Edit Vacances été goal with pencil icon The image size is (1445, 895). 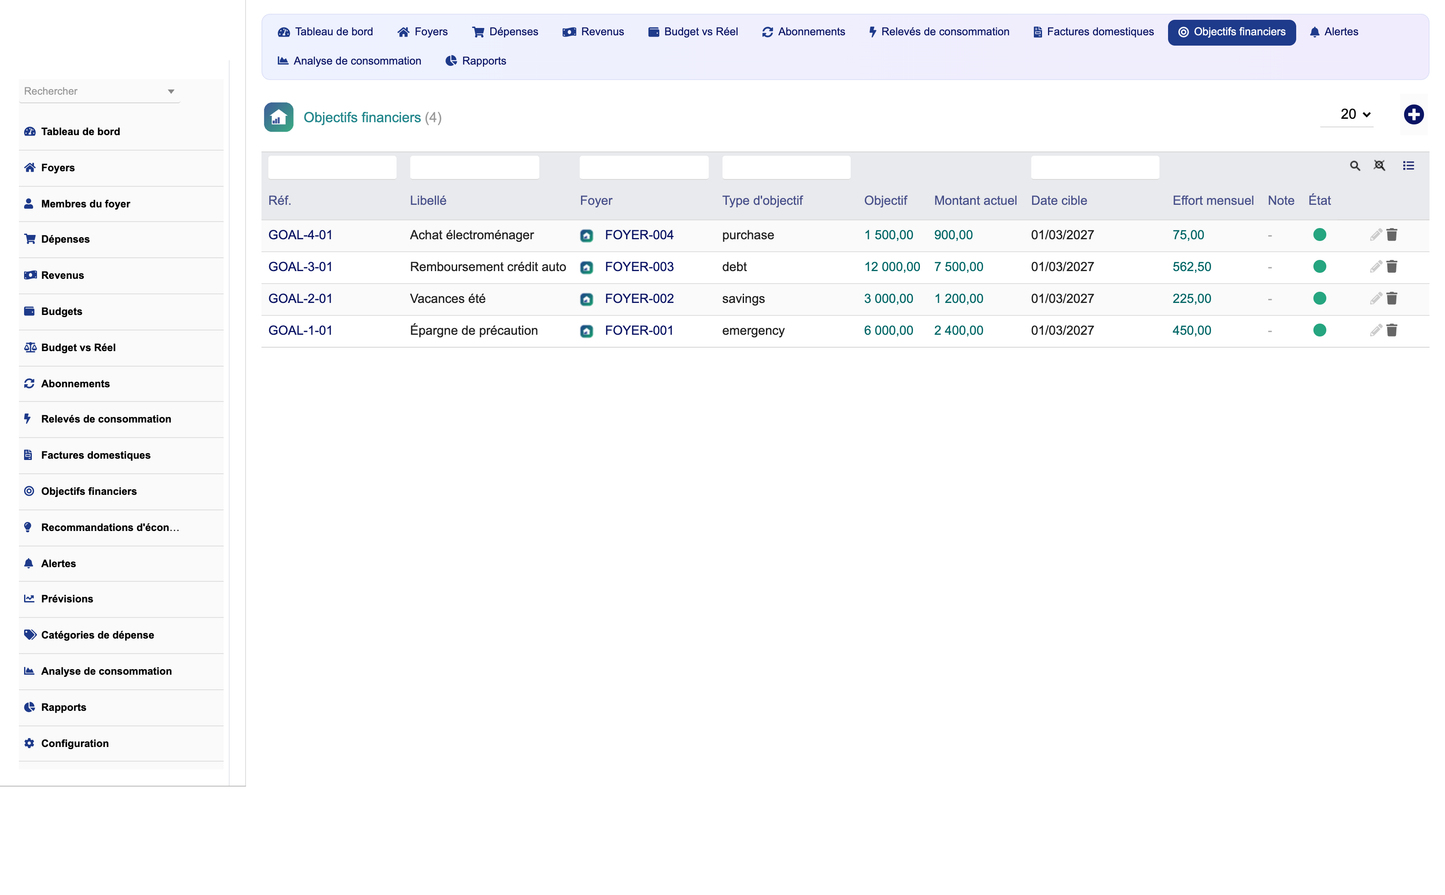[1375, 298]
